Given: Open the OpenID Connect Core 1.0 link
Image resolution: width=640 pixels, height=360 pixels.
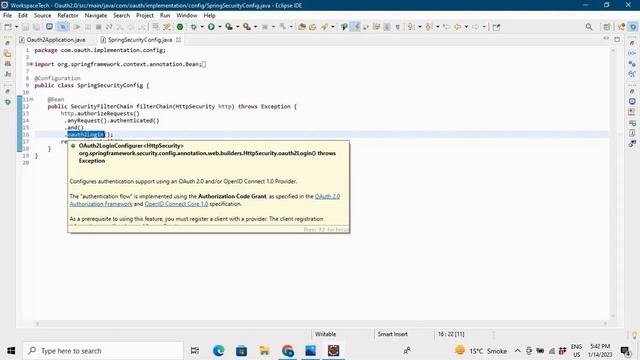Looking at the screenshot, I should [x=176, y=204].
